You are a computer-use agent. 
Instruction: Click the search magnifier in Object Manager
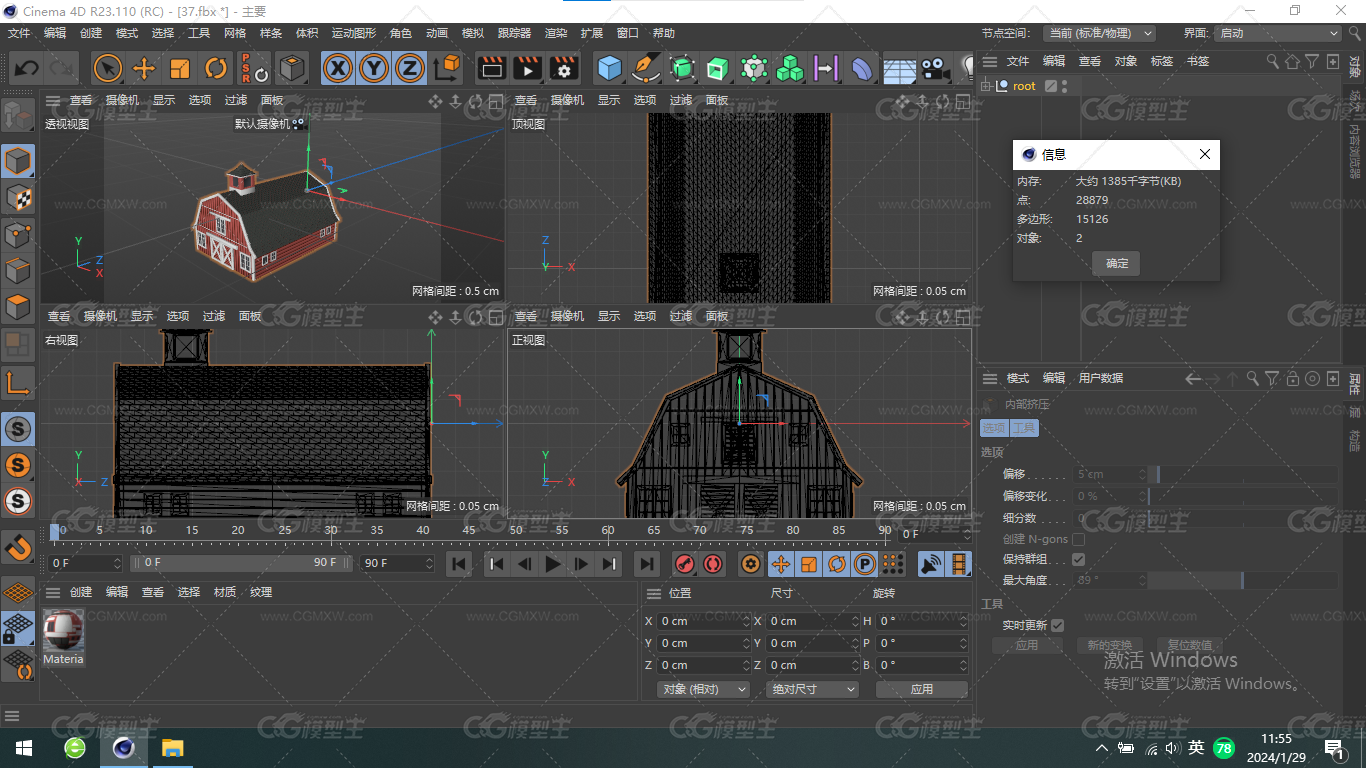coord(1272,61)
